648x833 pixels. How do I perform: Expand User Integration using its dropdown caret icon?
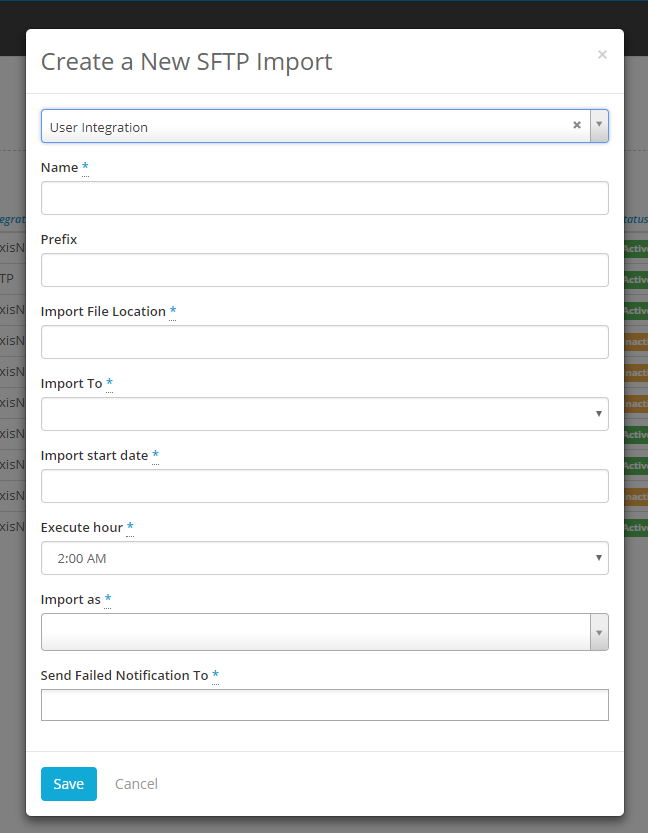[x=598, y=125]
